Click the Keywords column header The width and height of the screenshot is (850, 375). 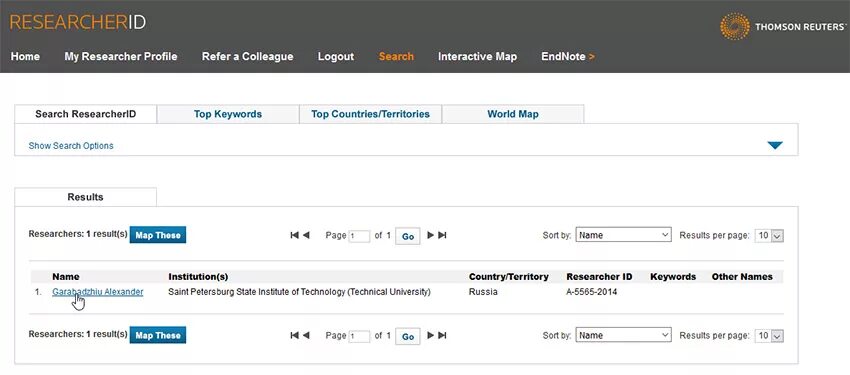(673, 277)
